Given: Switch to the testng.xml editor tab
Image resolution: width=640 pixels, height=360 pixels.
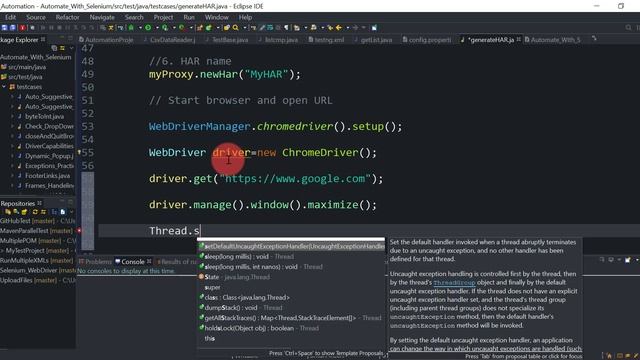Looking at the screenshot, I should click(327, 40).
